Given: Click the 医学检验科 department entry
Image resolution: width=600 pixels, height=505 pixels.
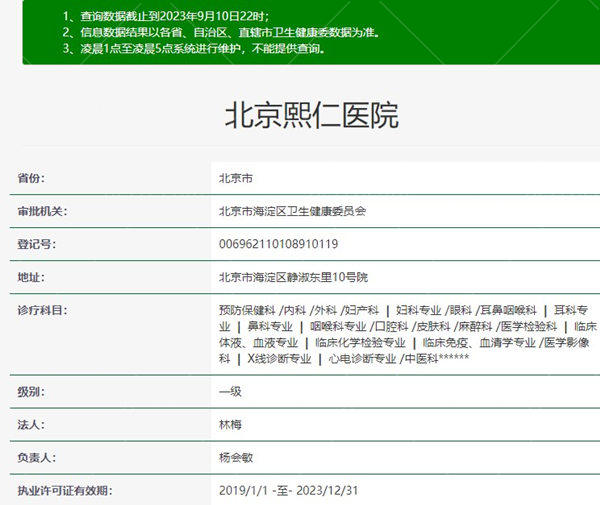Looking at the screenshot, I should pos(528,326).
